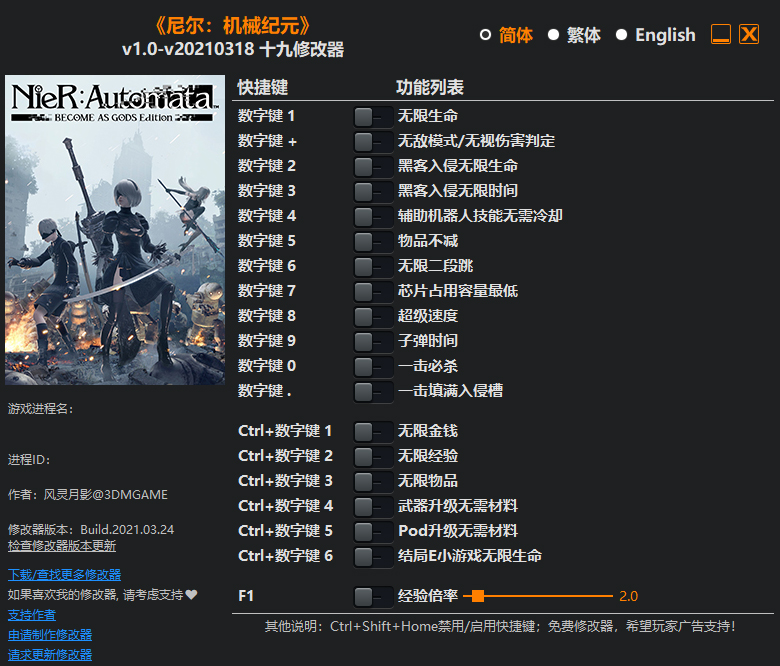Turn on Pod升级无需材料 toggle
Image resolution: width=780 pixels, height=666 pixels.
pyautogui.click(x=373, y=531)
